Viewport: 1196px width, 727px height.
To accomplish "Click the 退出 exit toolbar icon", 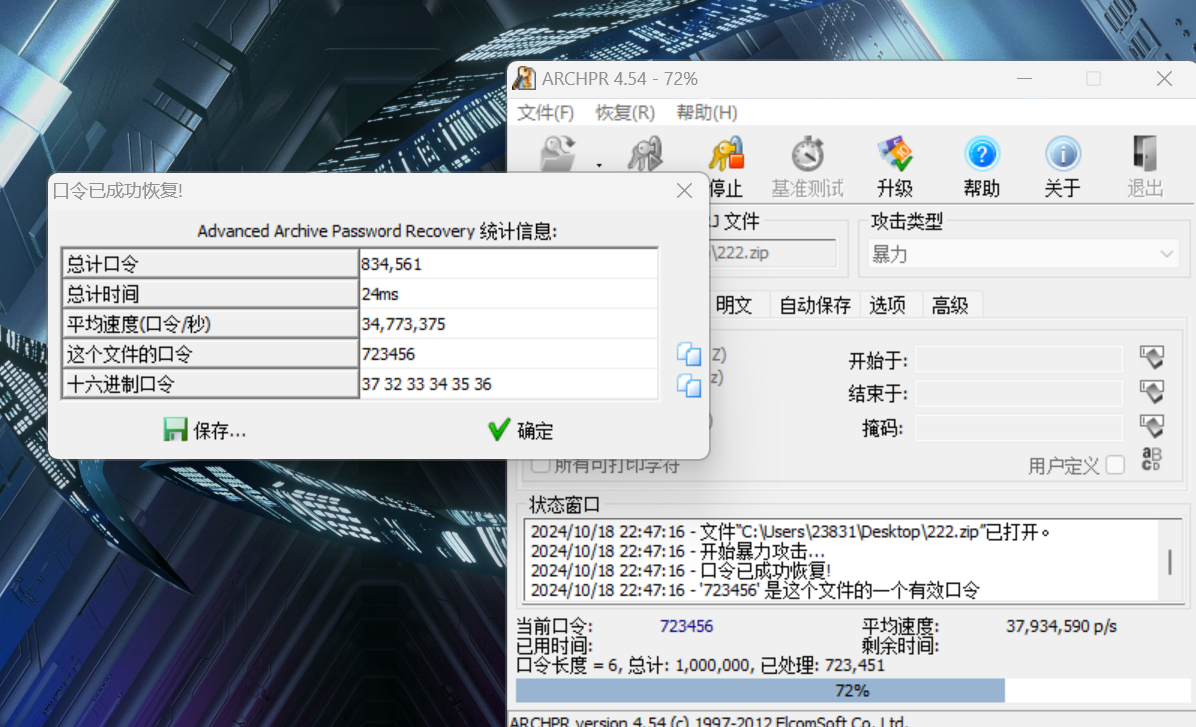I will 1145,167.
